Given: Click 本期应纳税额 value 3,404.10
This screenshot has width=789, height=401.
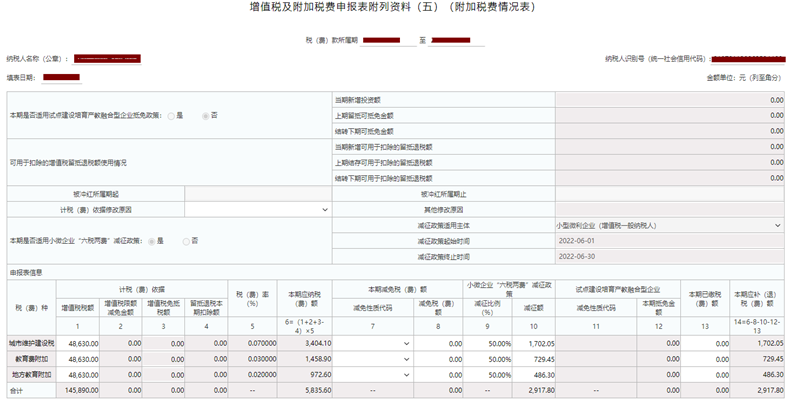Looking at the screenshot, I should pos(305,344).
